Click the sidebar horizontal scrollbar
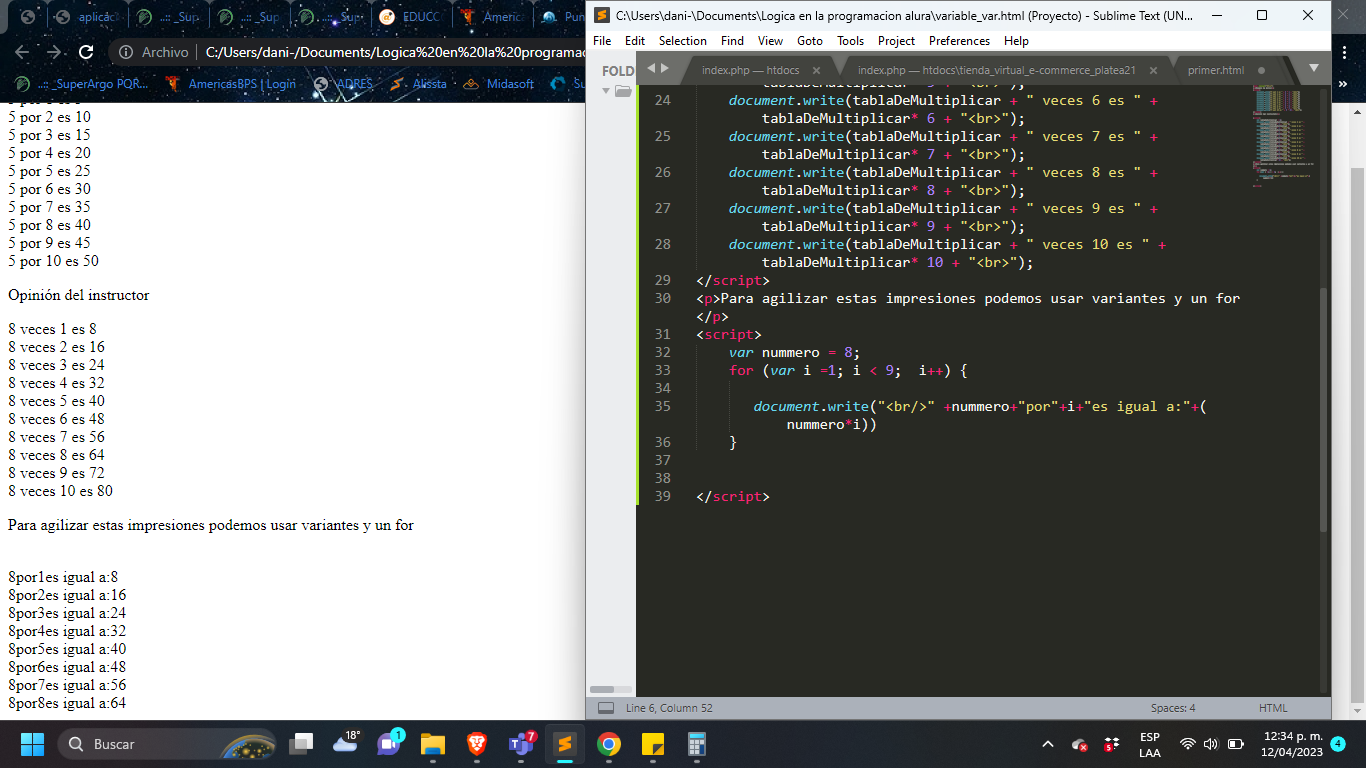 pos(602,689)
